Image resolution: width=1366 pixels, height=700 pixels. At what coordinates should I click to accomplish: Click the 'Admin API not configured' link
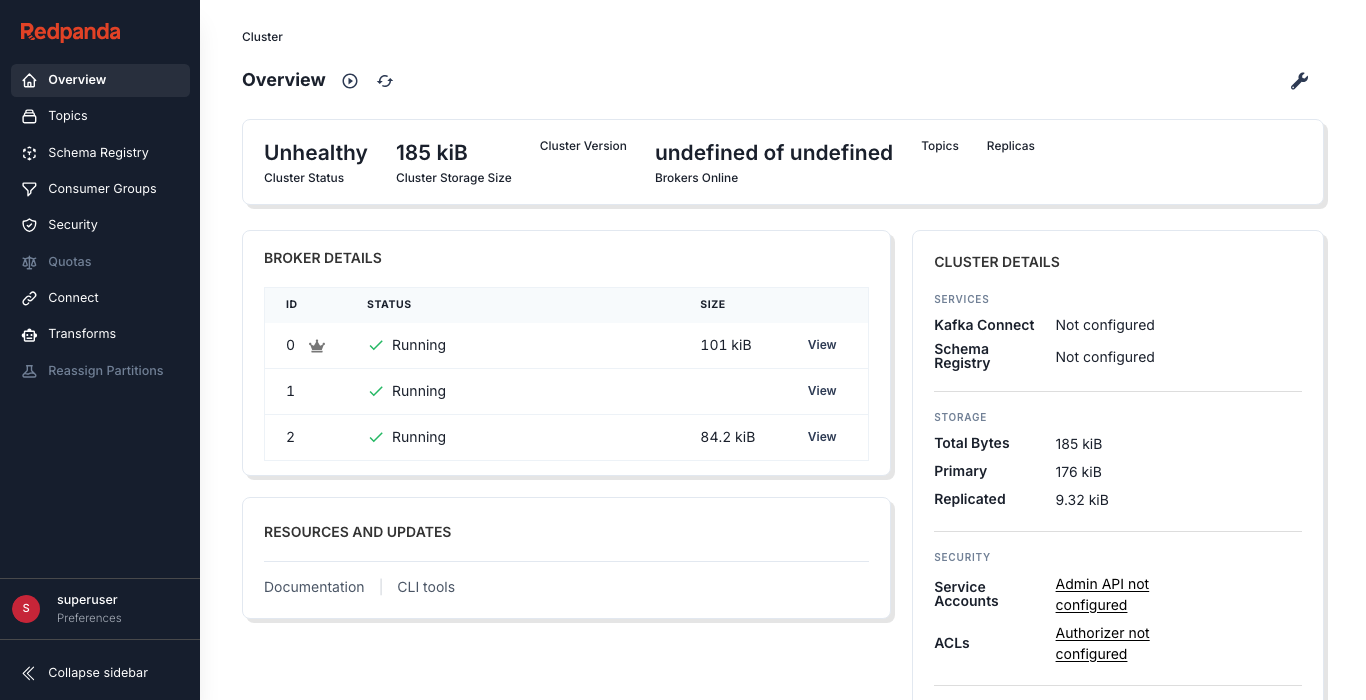click(1102, 594)
